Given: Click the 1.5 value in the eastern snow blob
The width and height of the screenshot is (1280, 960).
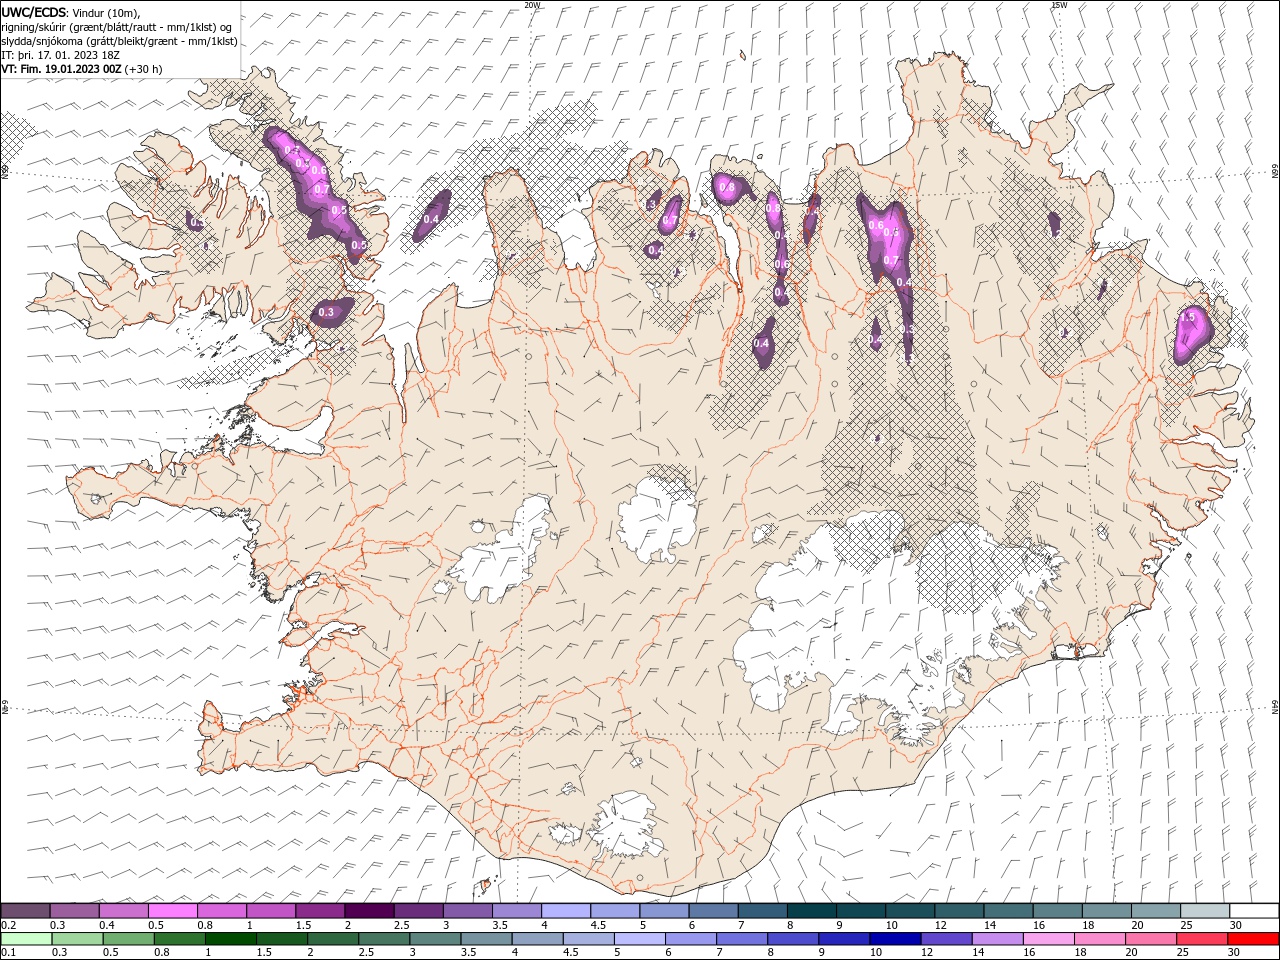Looking at the screenshot, I should pyautogui.click(x=1188, y=317).
